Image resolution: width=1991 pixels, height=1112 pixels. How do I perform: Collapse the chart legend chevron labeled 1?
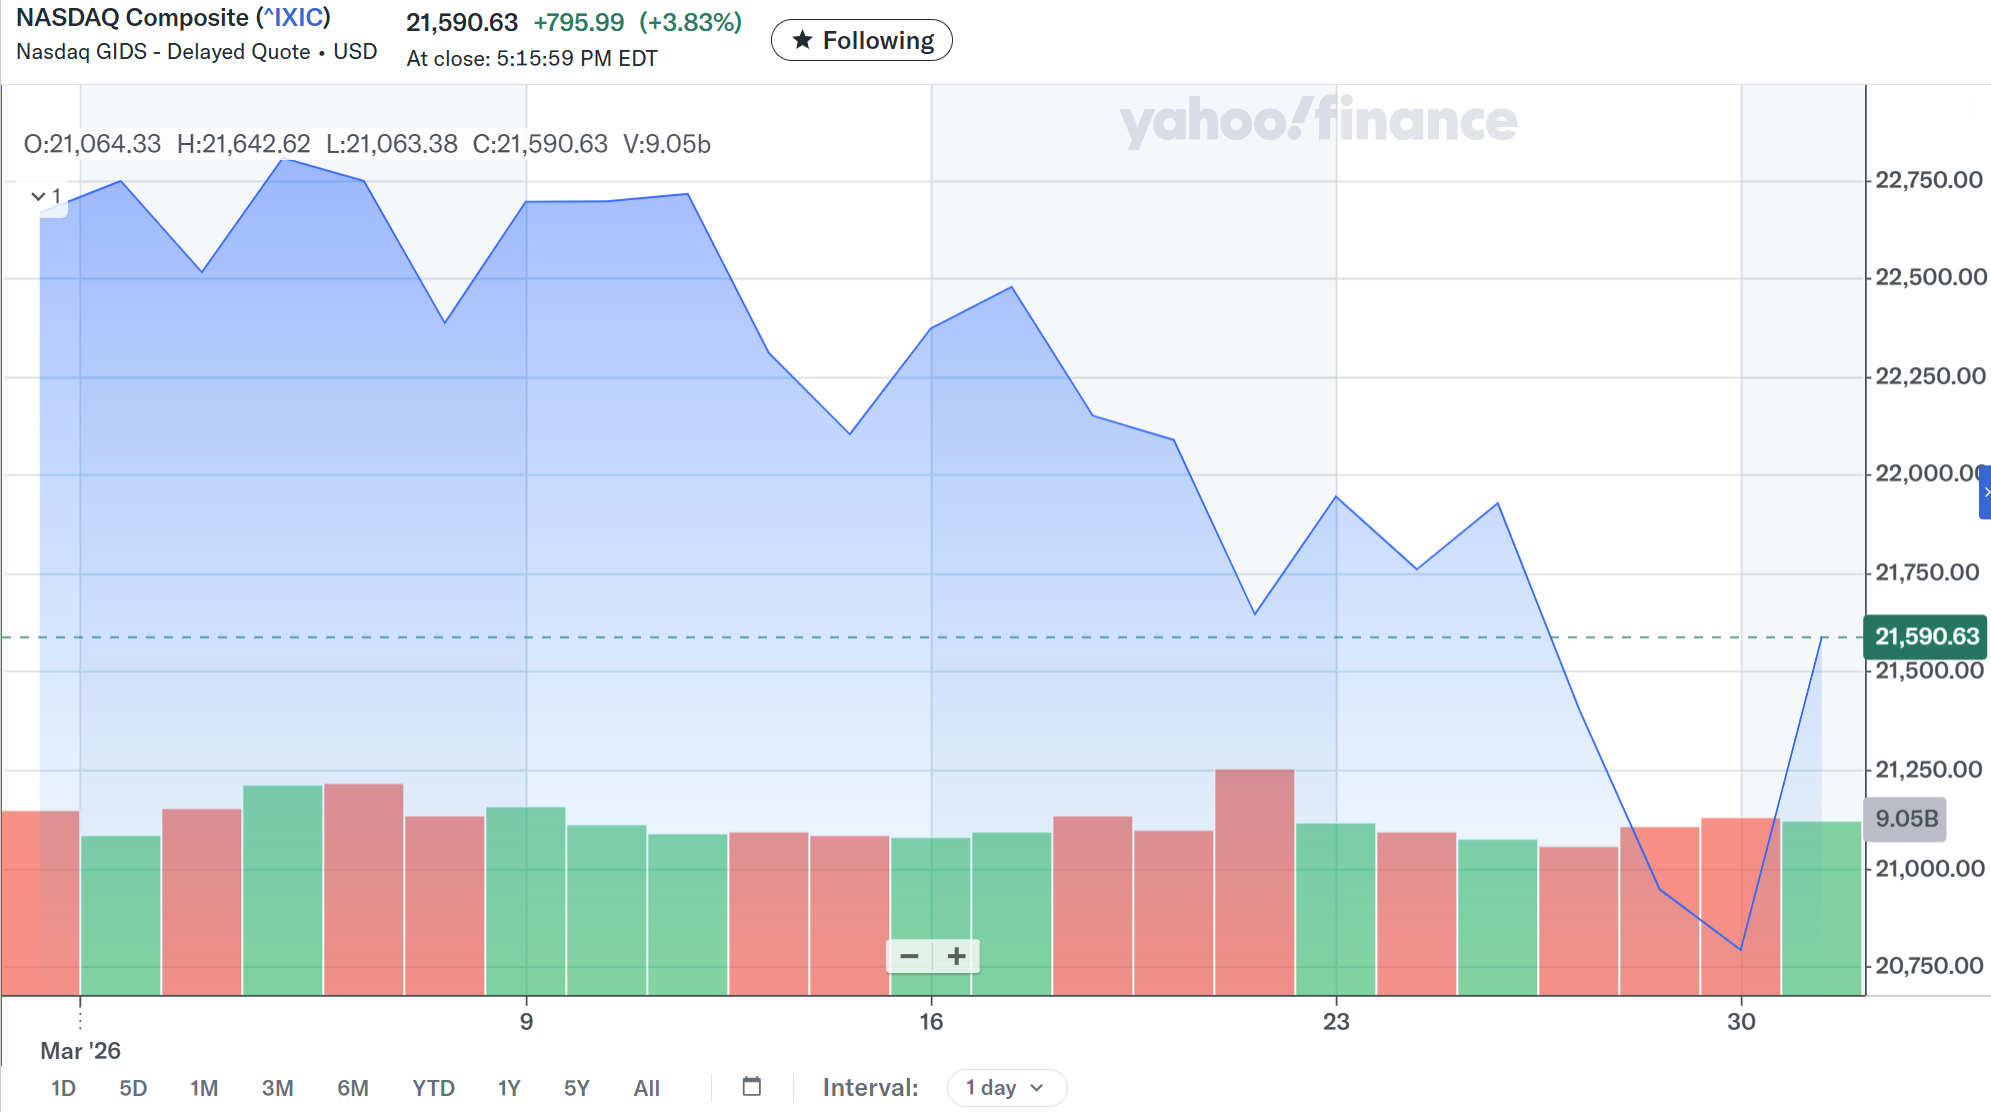39,196
